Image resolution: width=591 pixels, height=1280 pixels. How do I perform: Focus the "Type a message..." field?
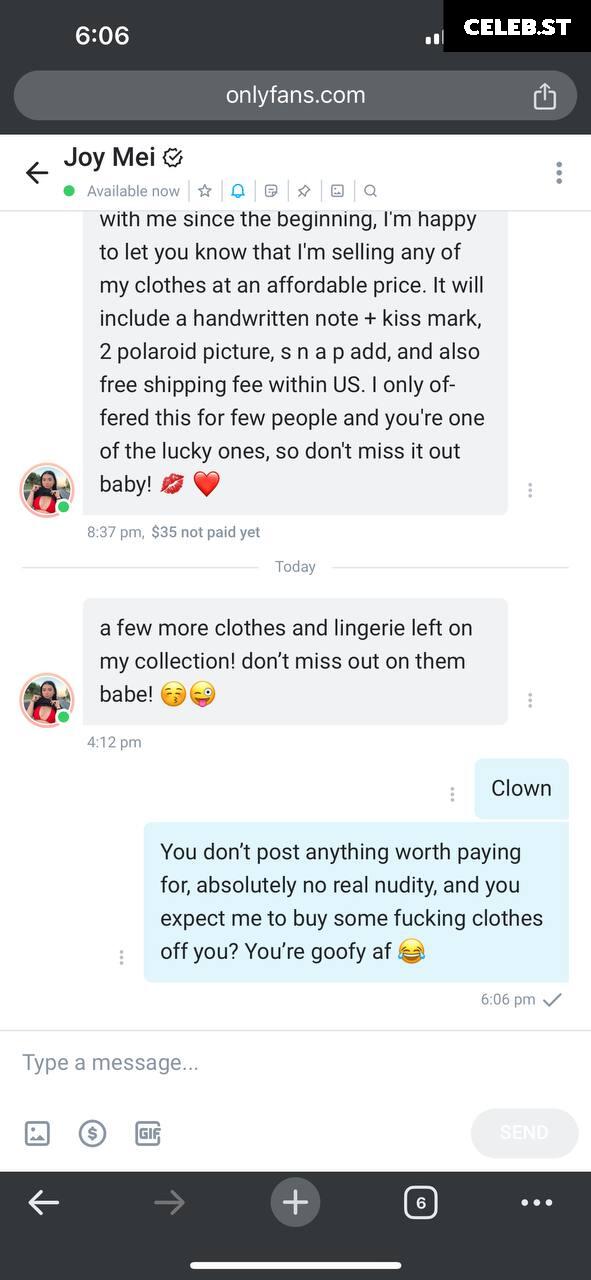click(295, 1062)
